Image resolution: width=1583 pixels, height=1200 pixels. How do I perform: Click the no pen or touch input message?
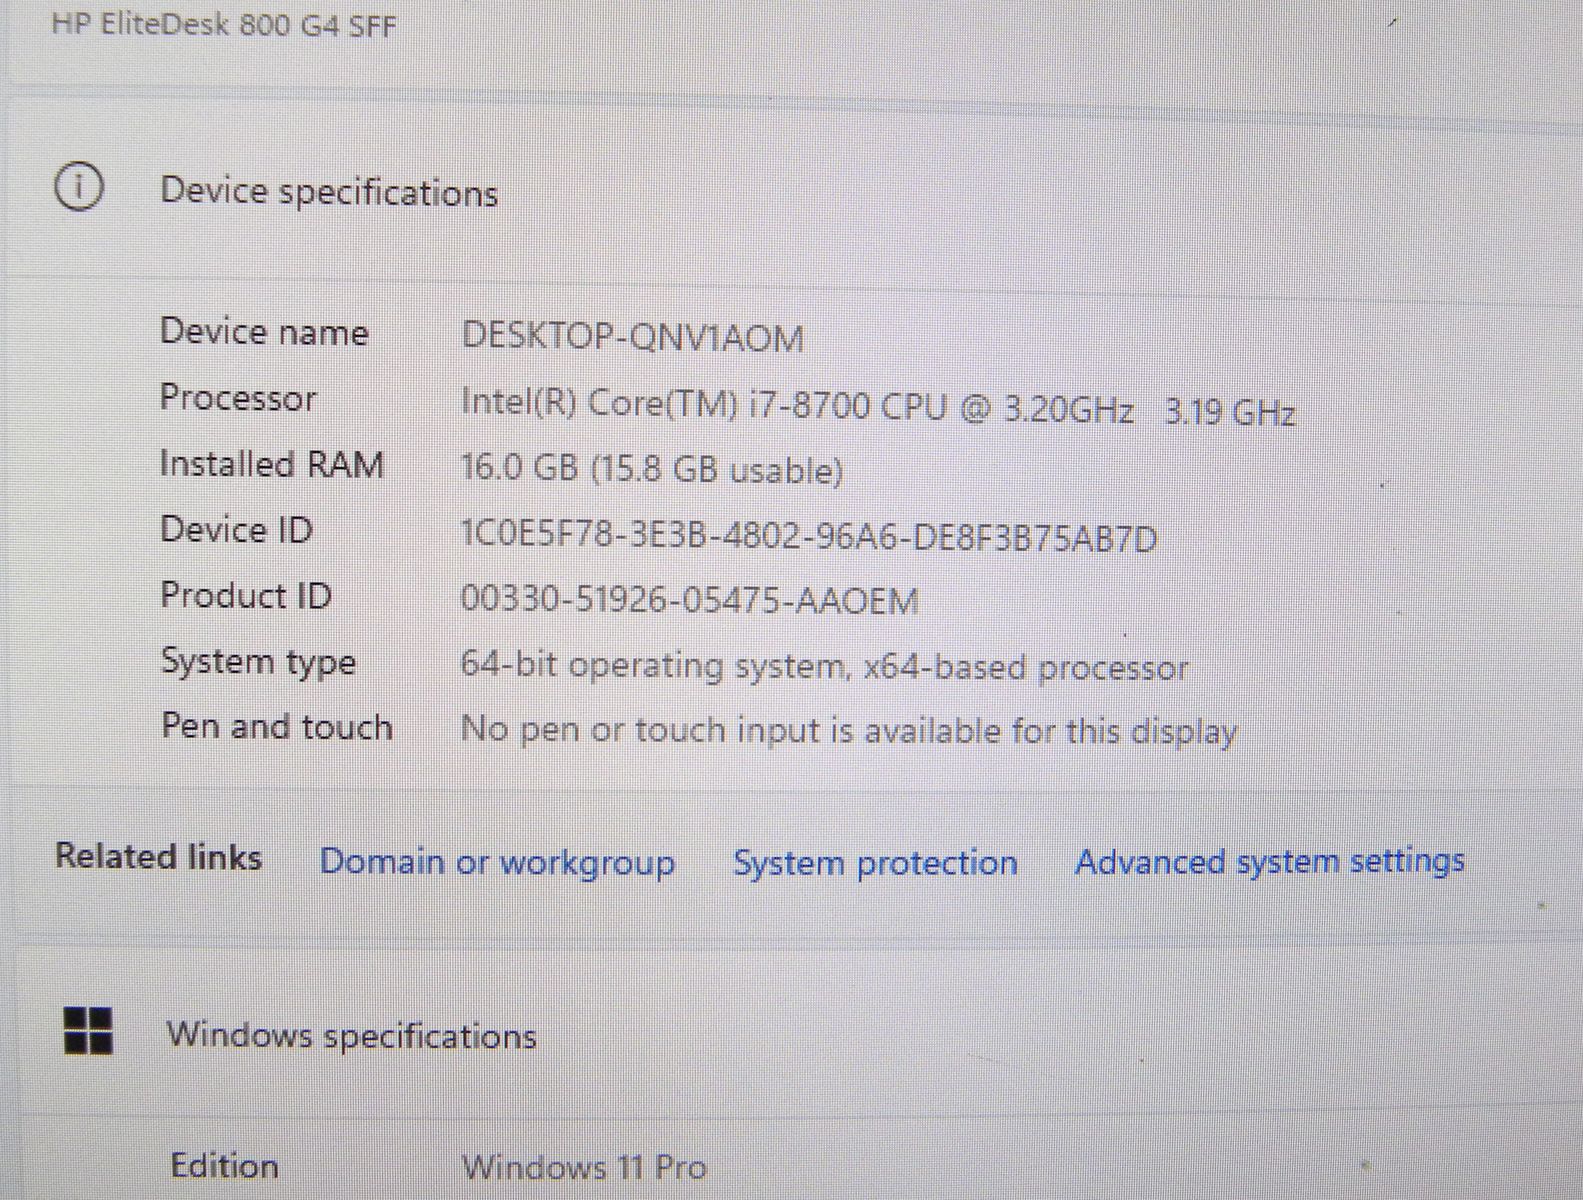pos(848,730)
